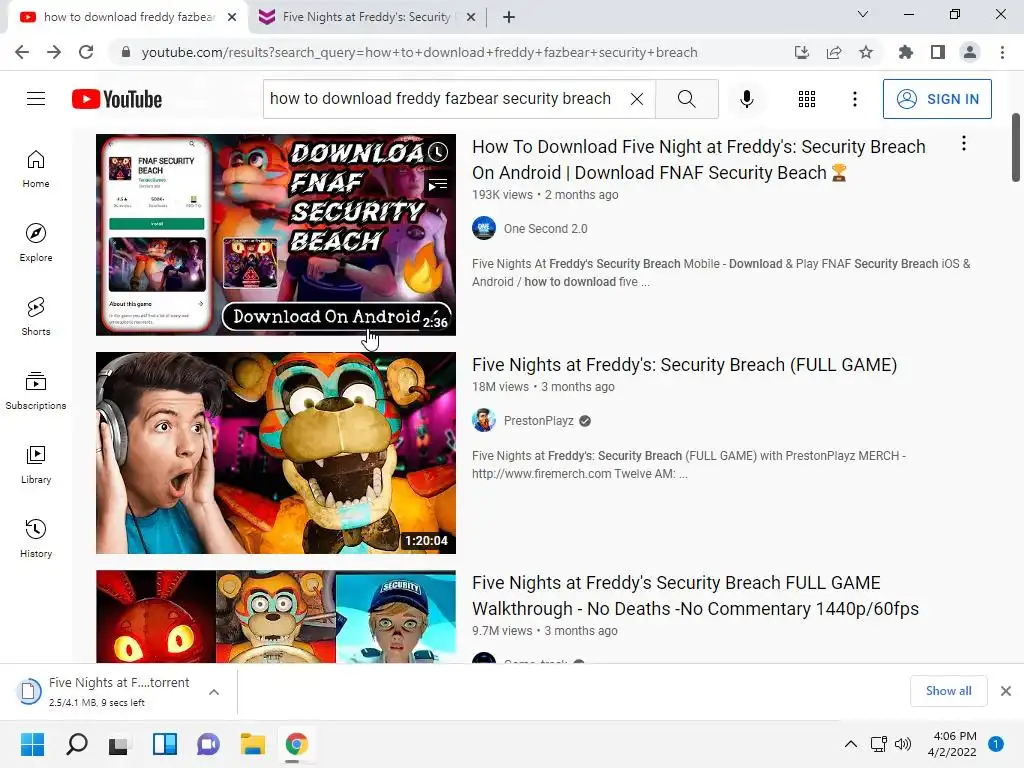
Task: Open History in the sidebar
Action: (36, 538)
